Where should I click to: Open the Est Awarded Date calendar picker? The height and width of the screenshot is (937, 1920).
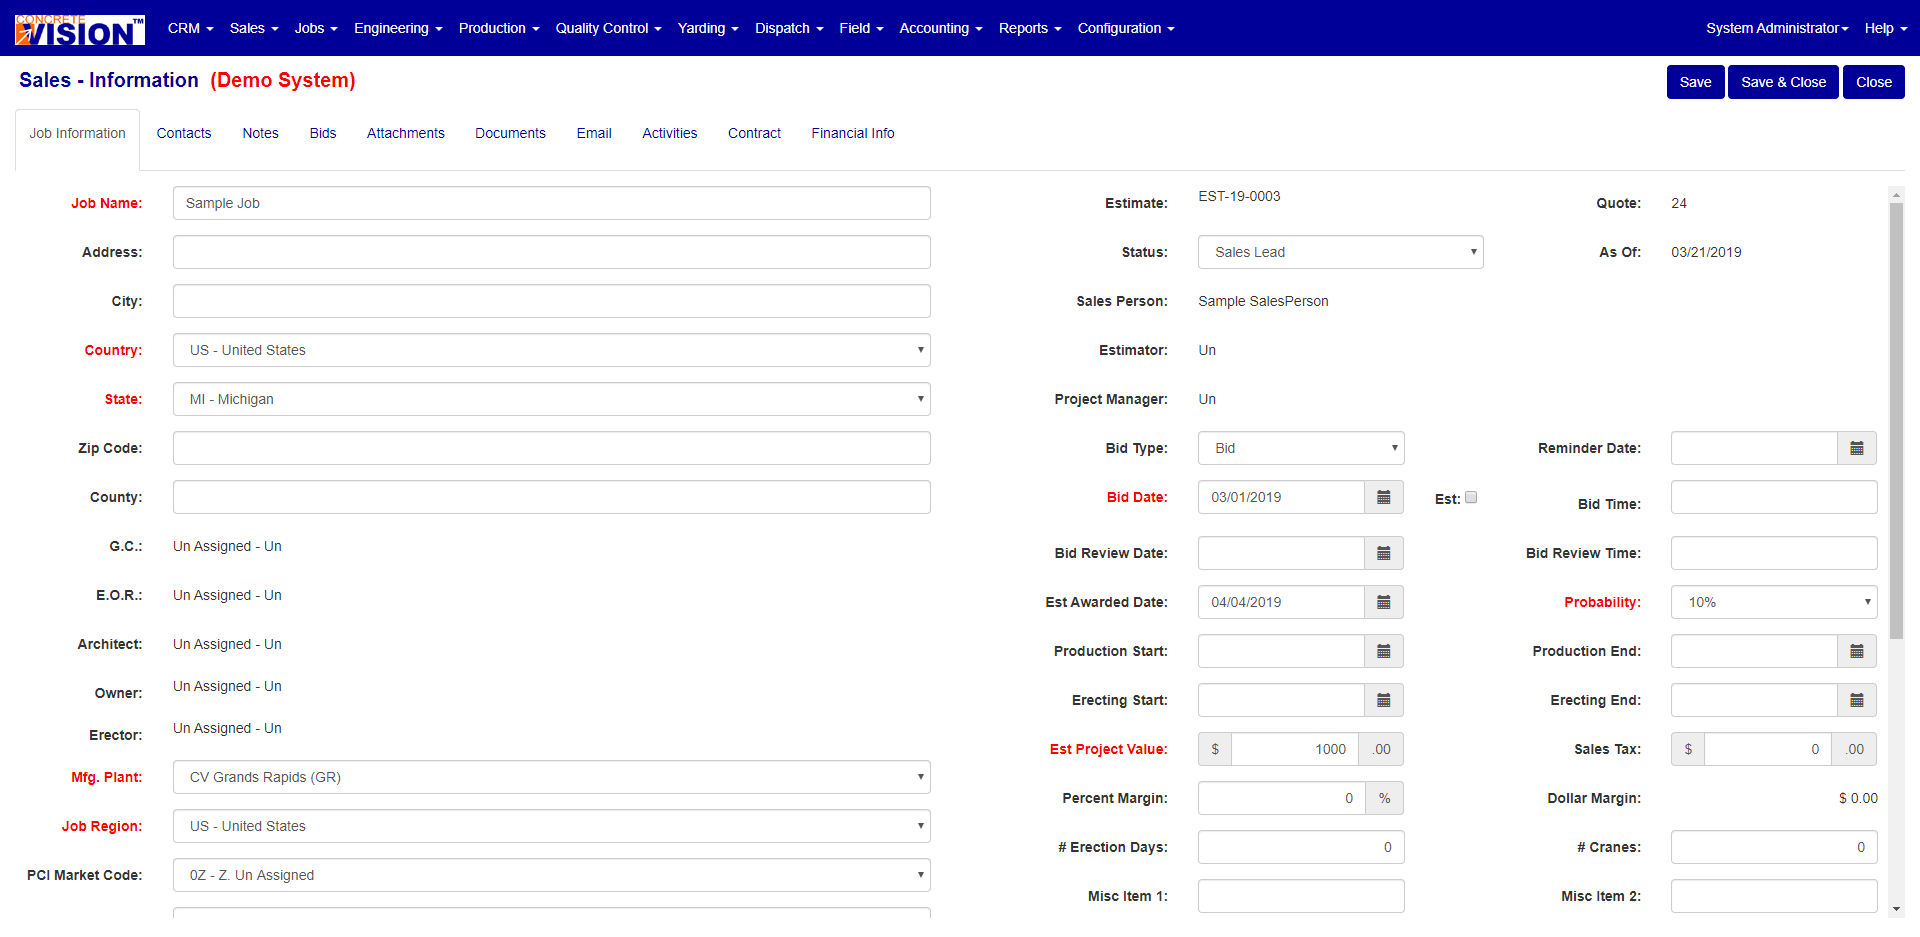[x=1383, y=602]
